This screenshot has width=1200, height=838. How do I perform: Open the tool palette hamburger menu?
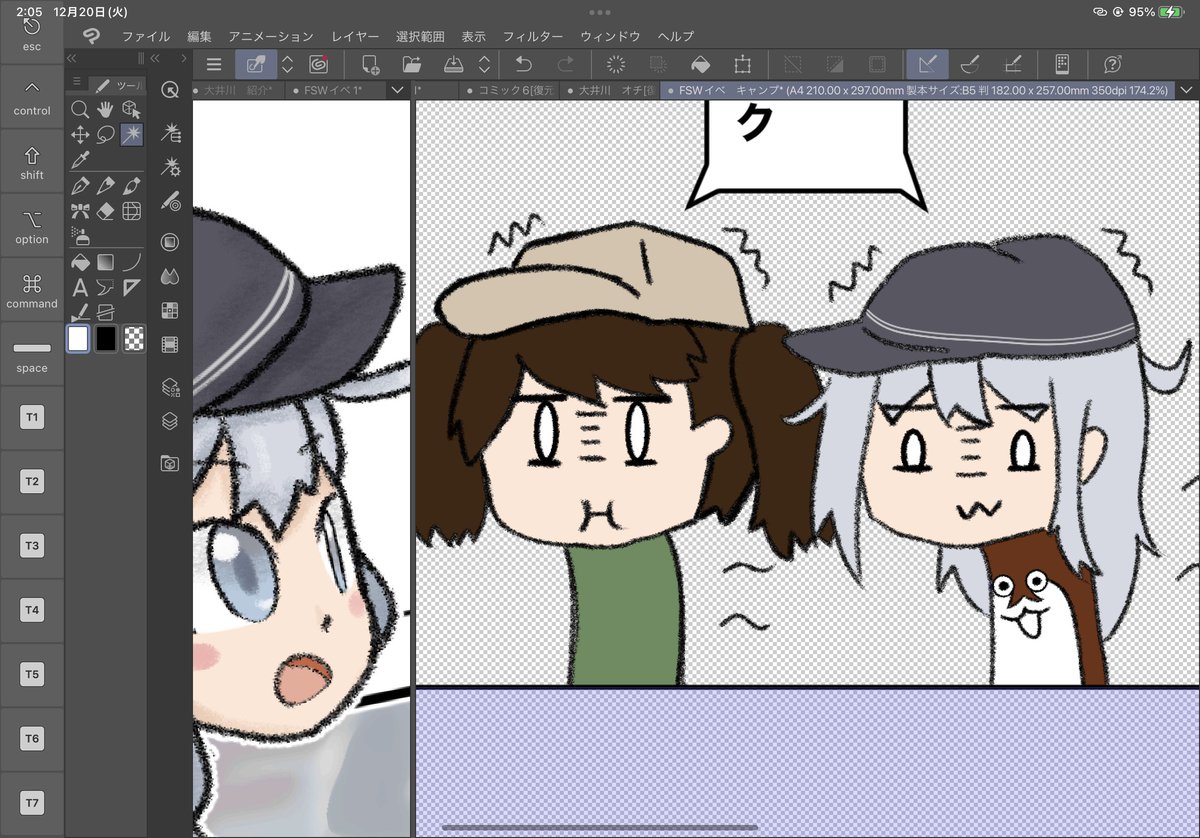coord(78,82)
